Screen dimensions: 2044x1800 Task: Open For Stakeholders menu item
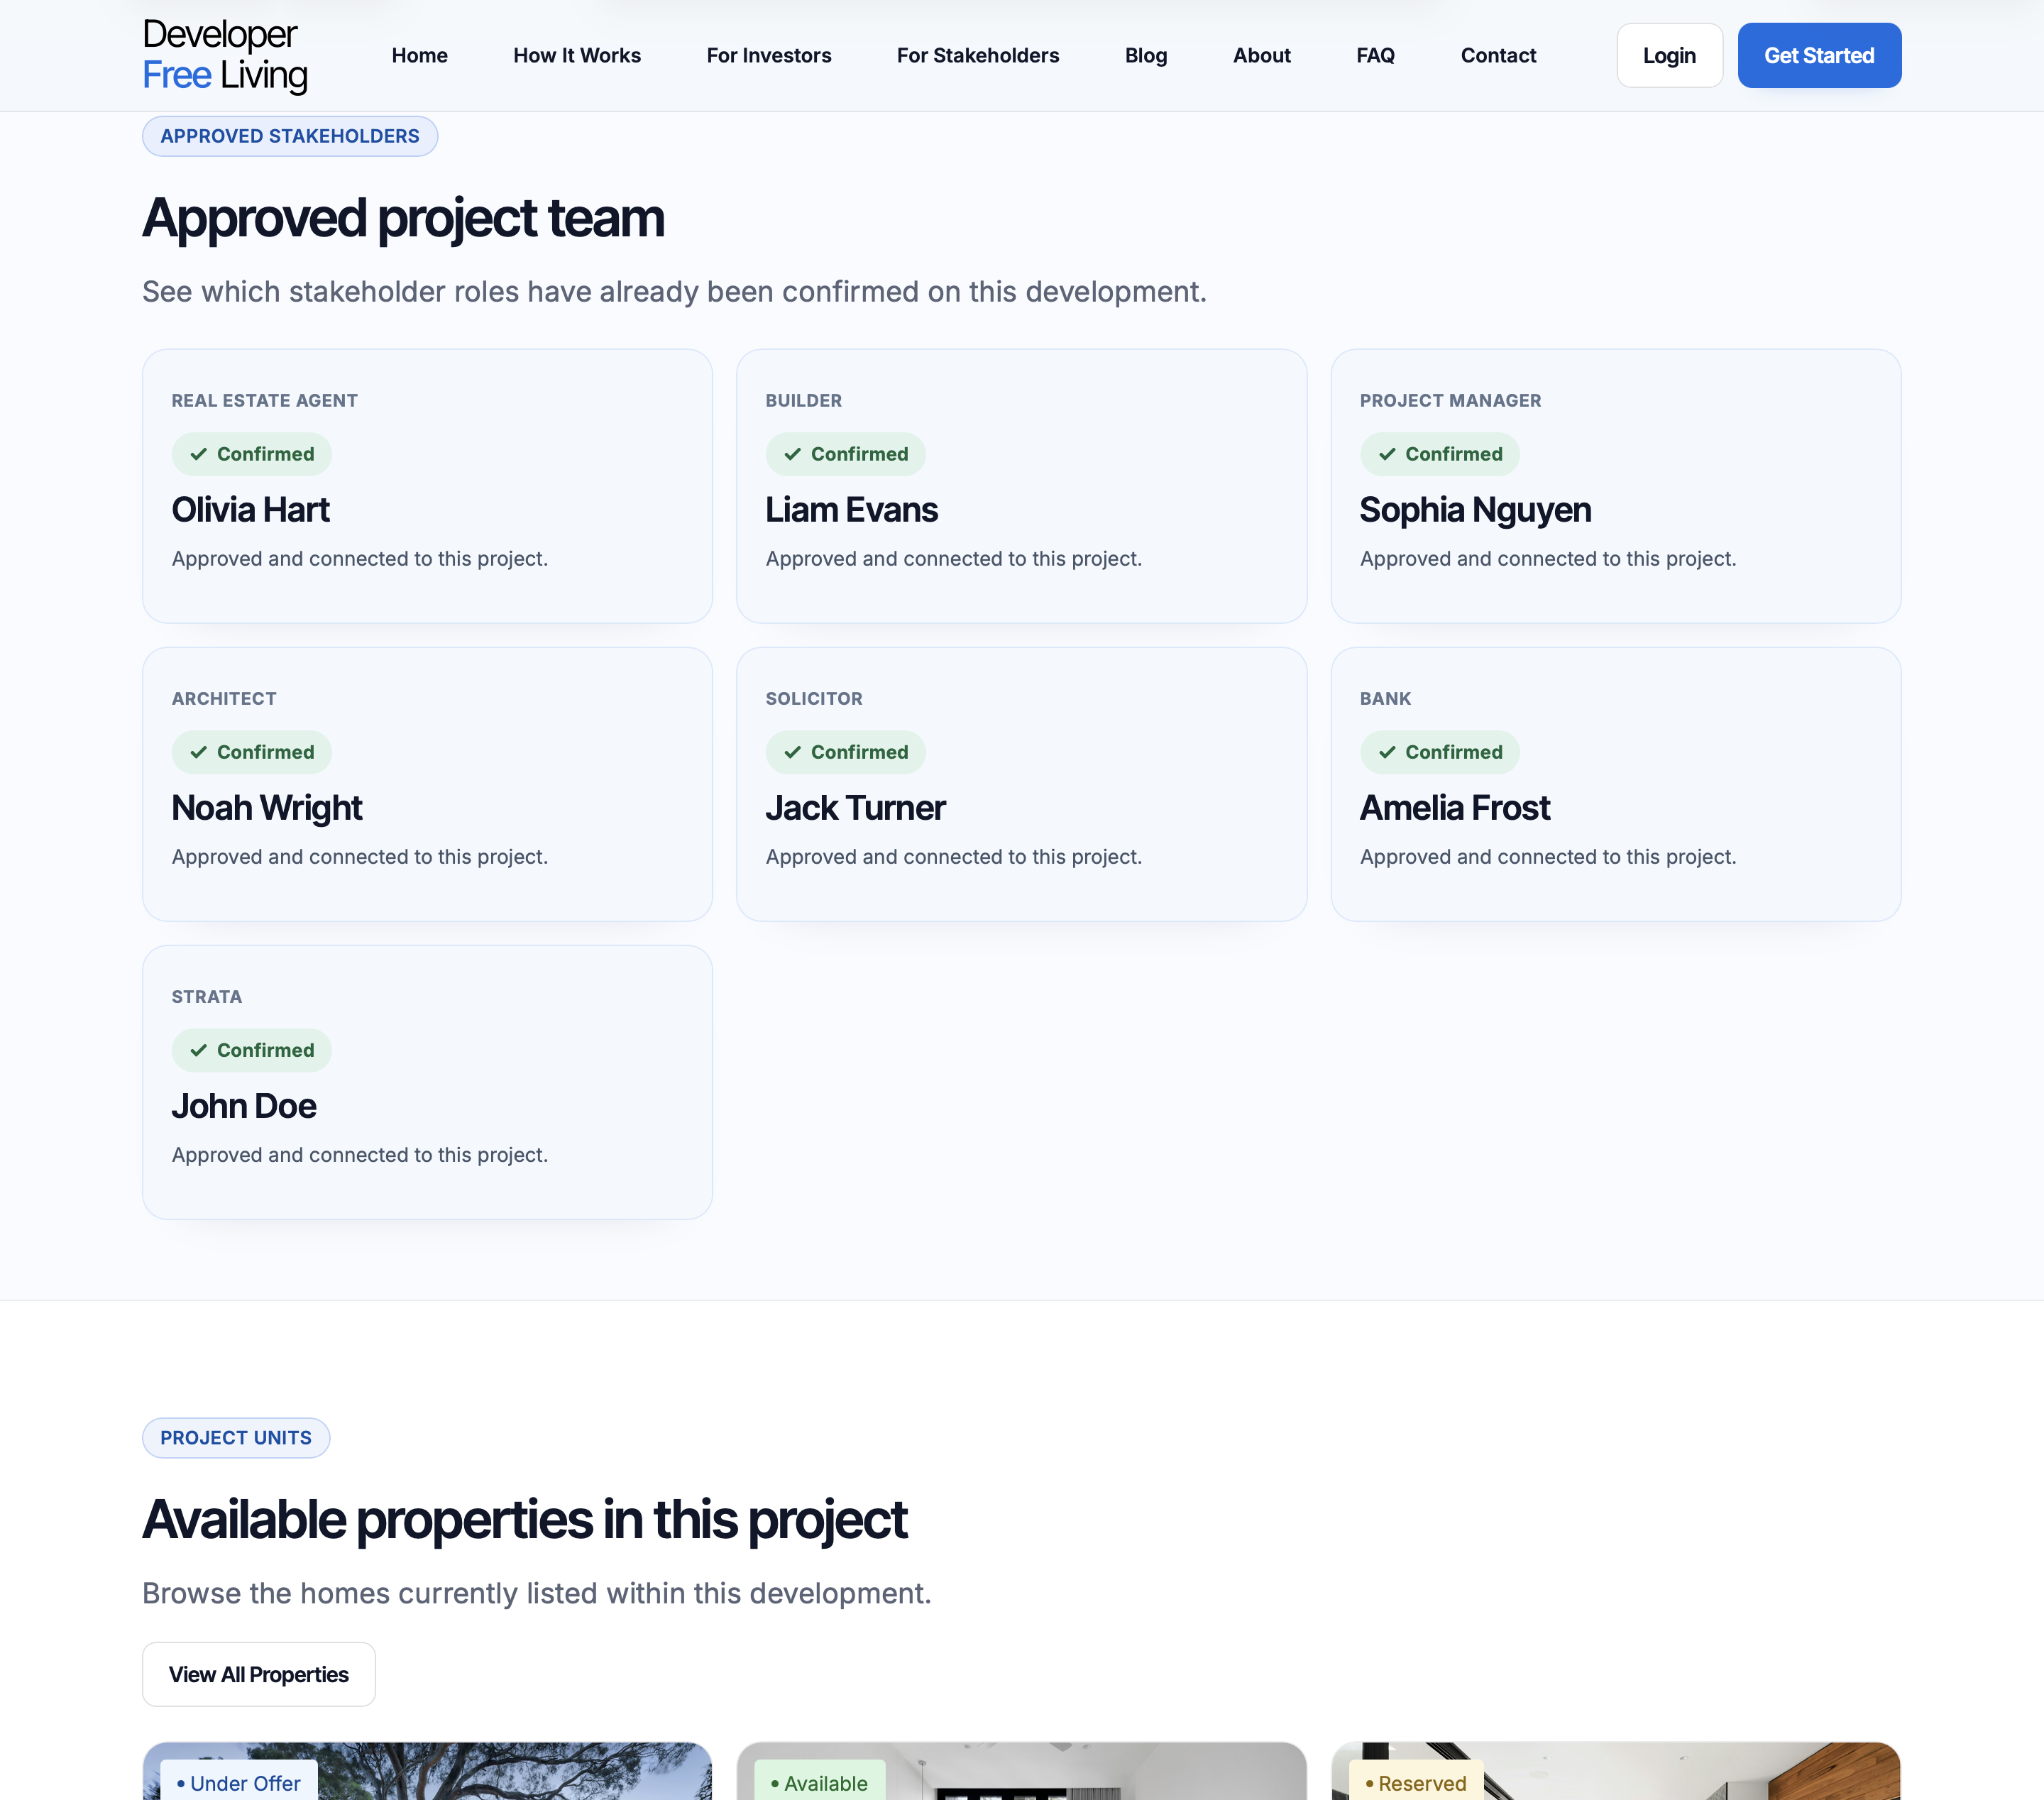977,55
